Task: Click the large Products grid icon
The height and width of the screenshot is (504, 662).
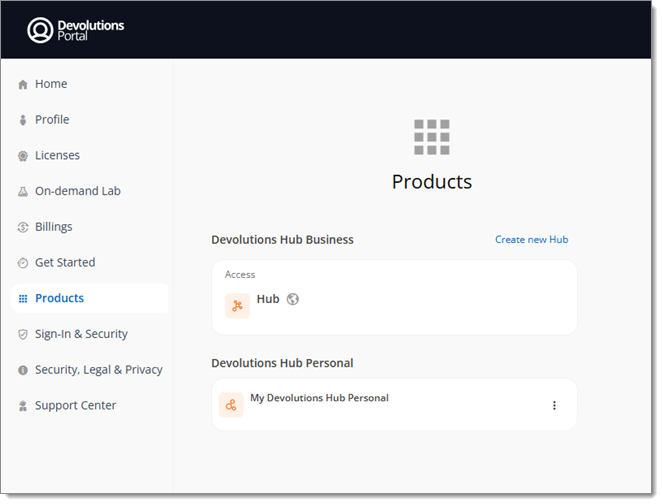Action: pos(431,137)
